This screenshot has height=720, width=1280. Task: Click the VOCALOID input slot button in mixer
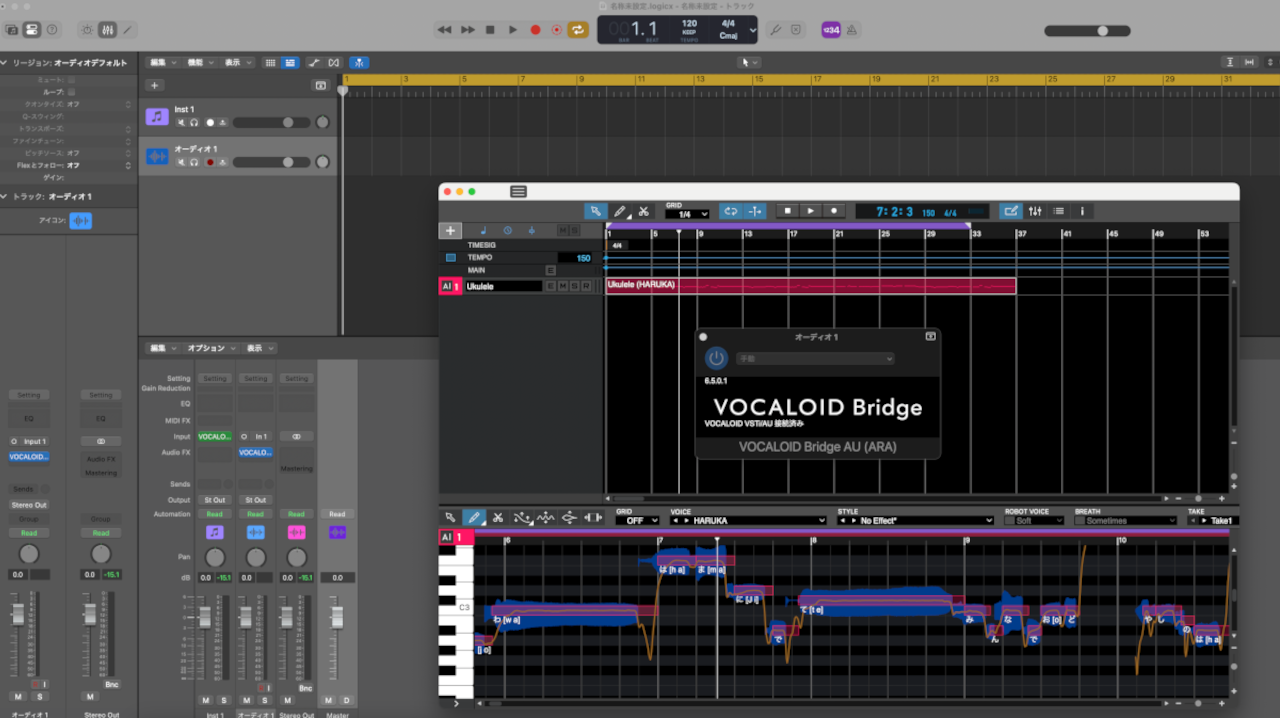click(214, 437)
